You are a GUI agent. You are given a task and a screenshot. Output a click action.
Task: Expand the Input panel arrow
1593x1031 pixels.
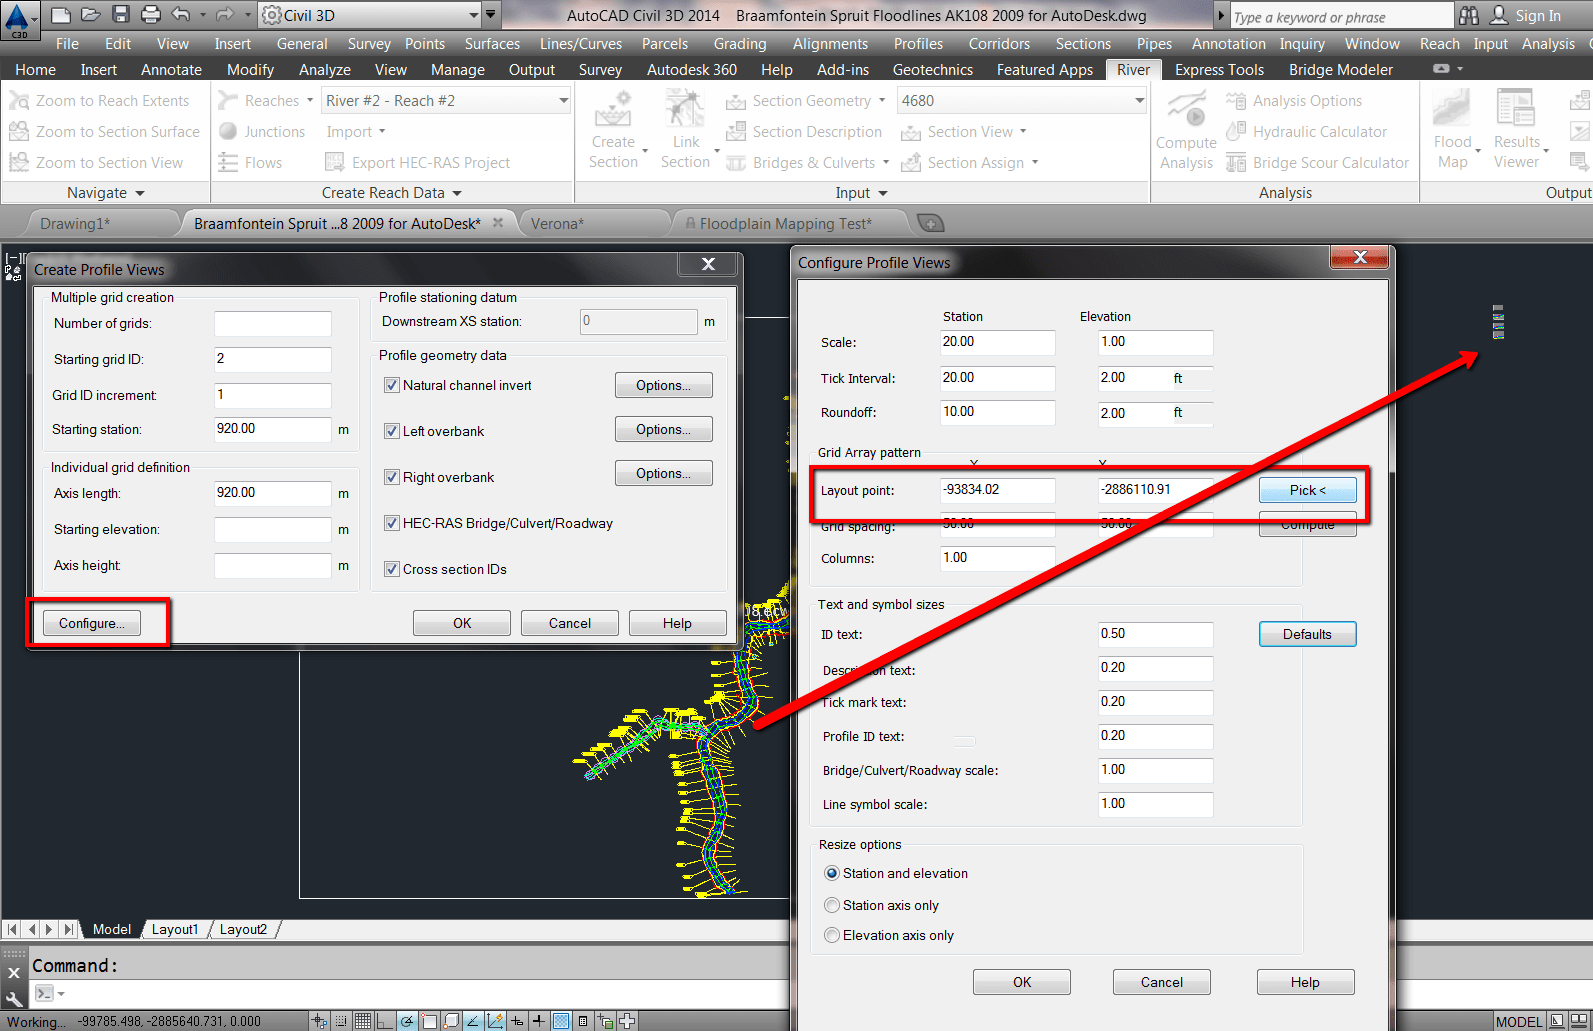point(883,193)
